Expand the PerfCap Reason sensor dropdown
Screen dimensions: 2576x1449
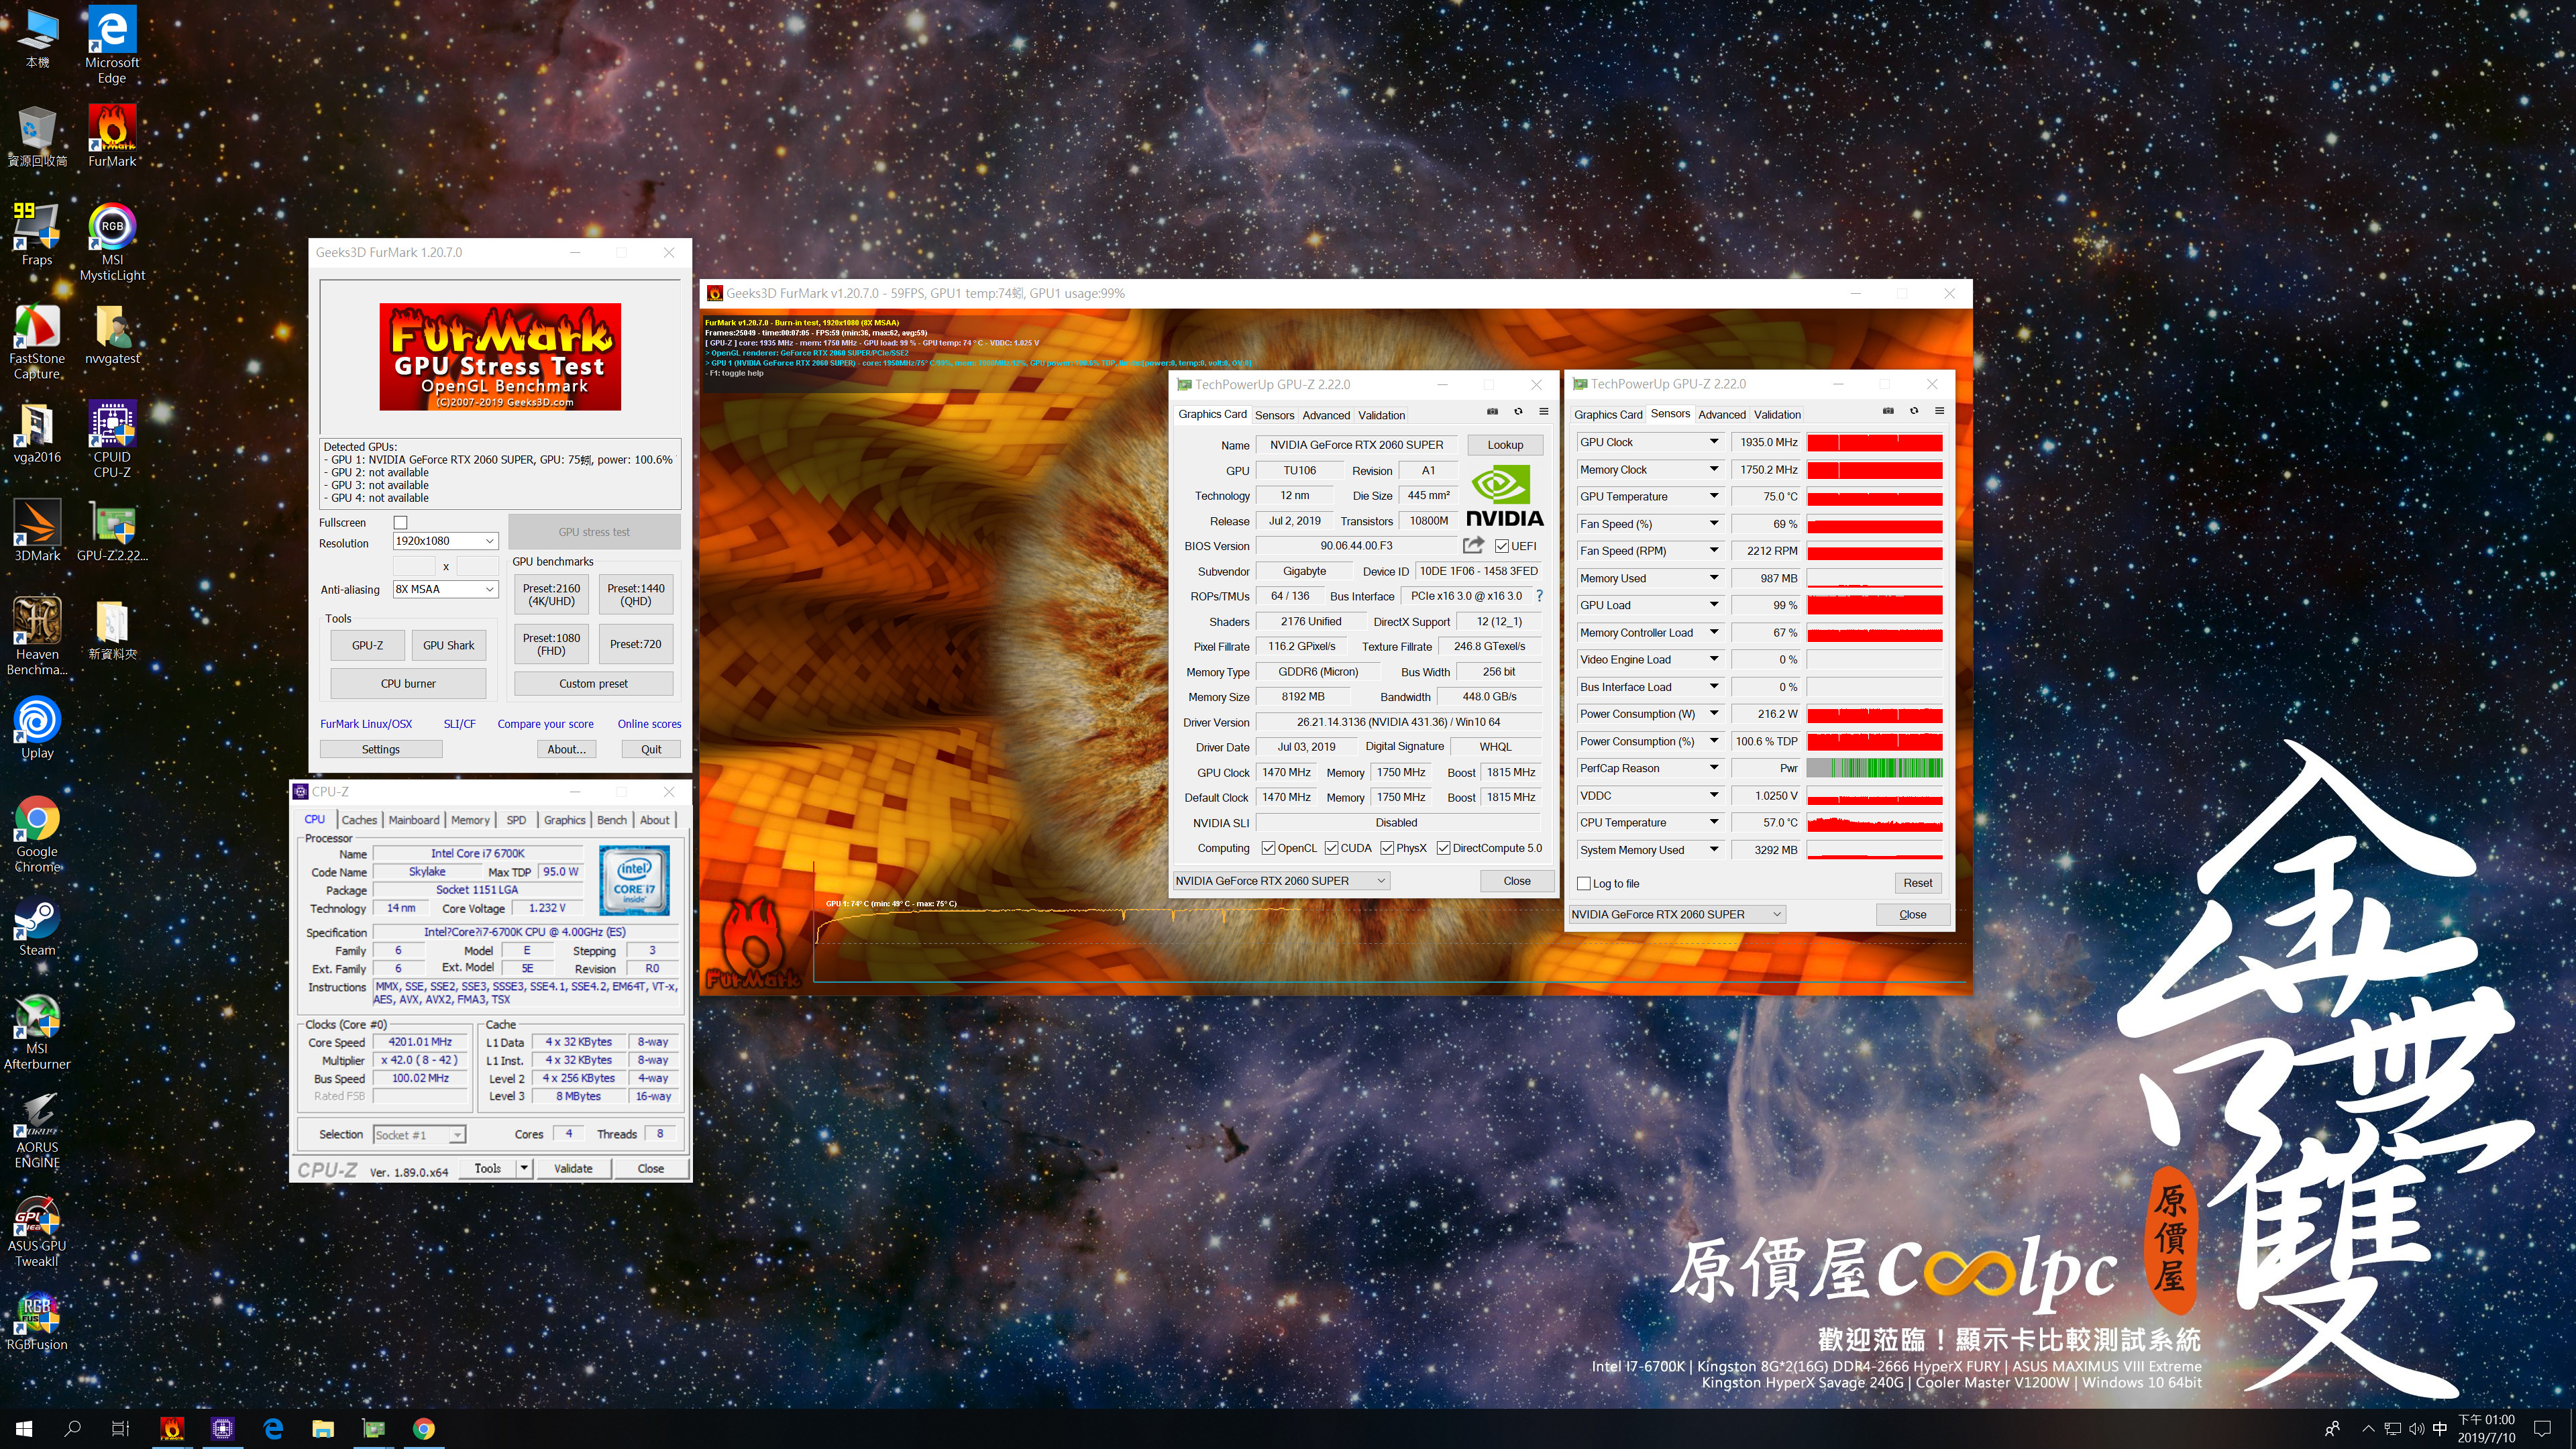(1714, 768)
